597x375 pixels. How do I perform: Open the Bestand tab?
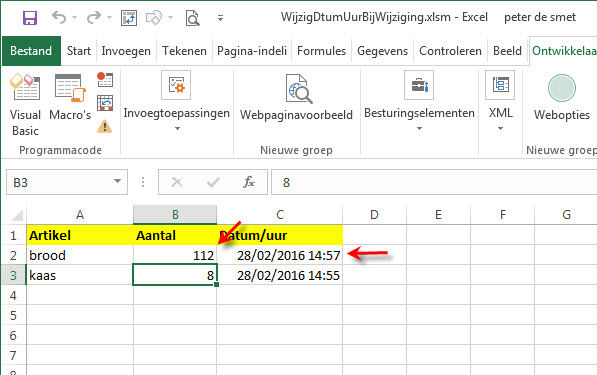pos(31,51)
